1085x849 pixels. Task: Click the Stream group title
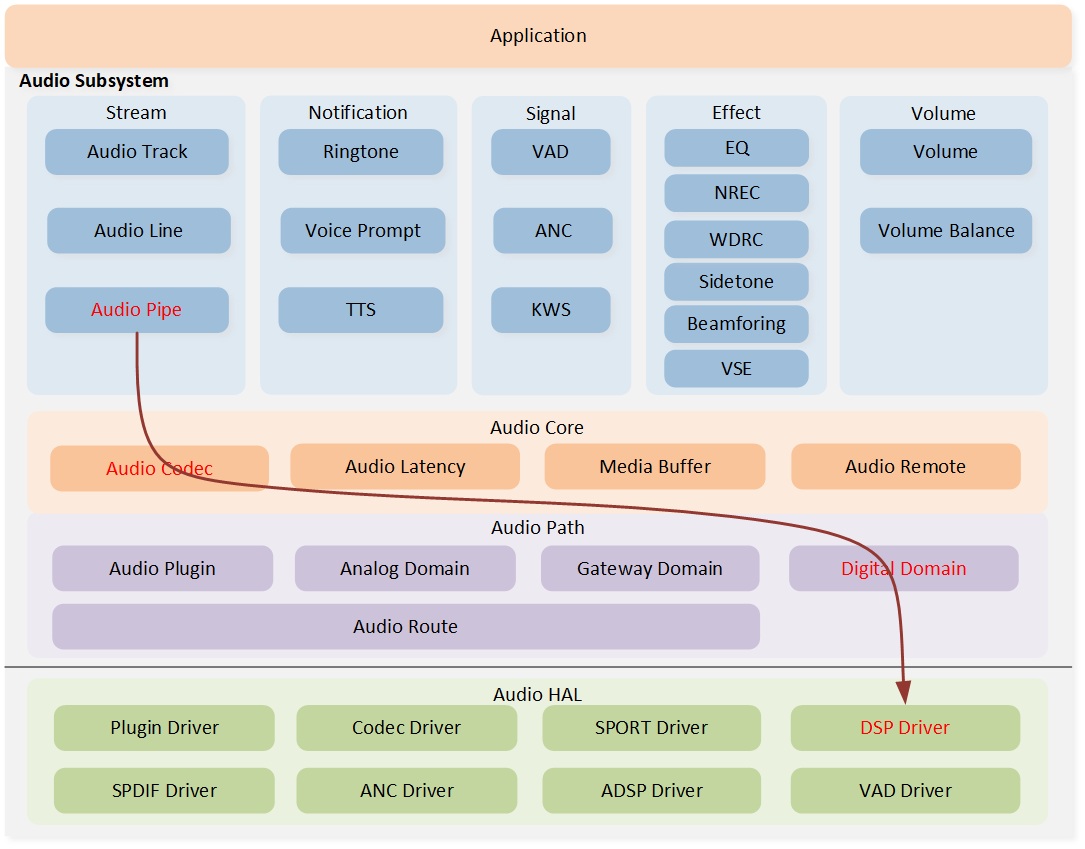136,113
